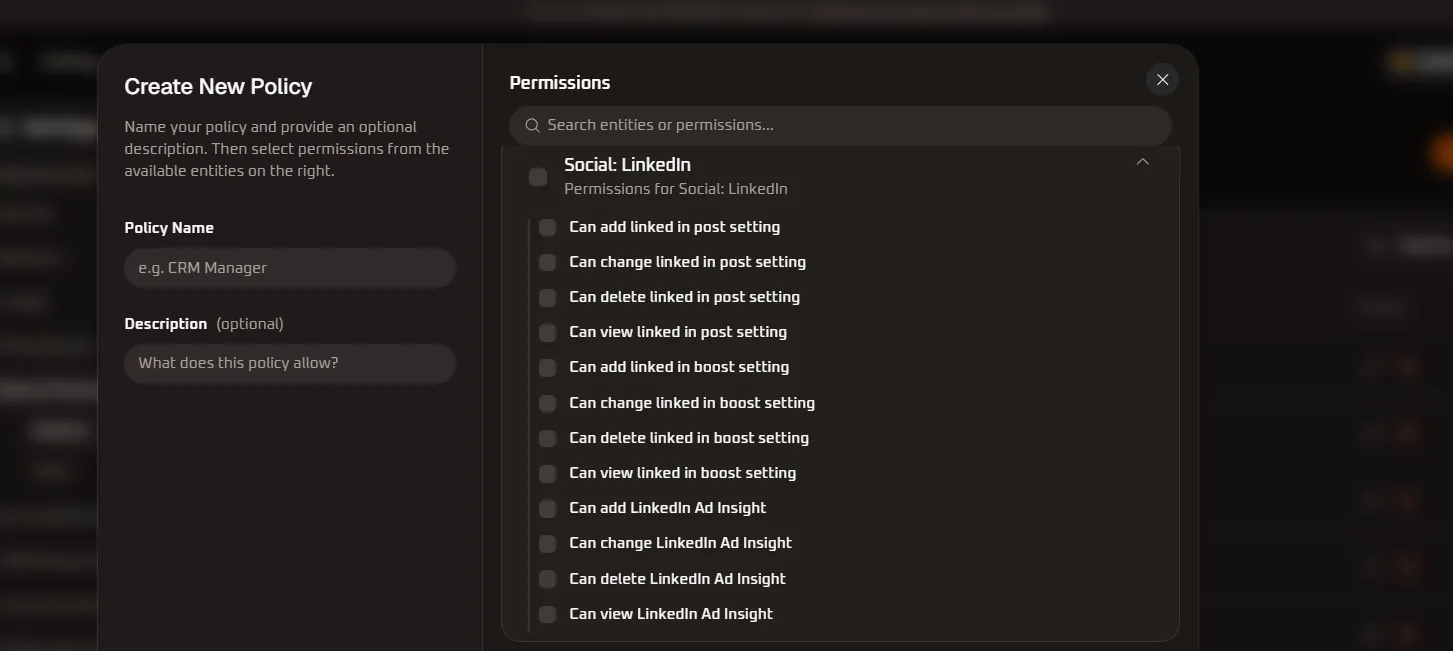Enable Can add linked in post setting

point(547,227)
